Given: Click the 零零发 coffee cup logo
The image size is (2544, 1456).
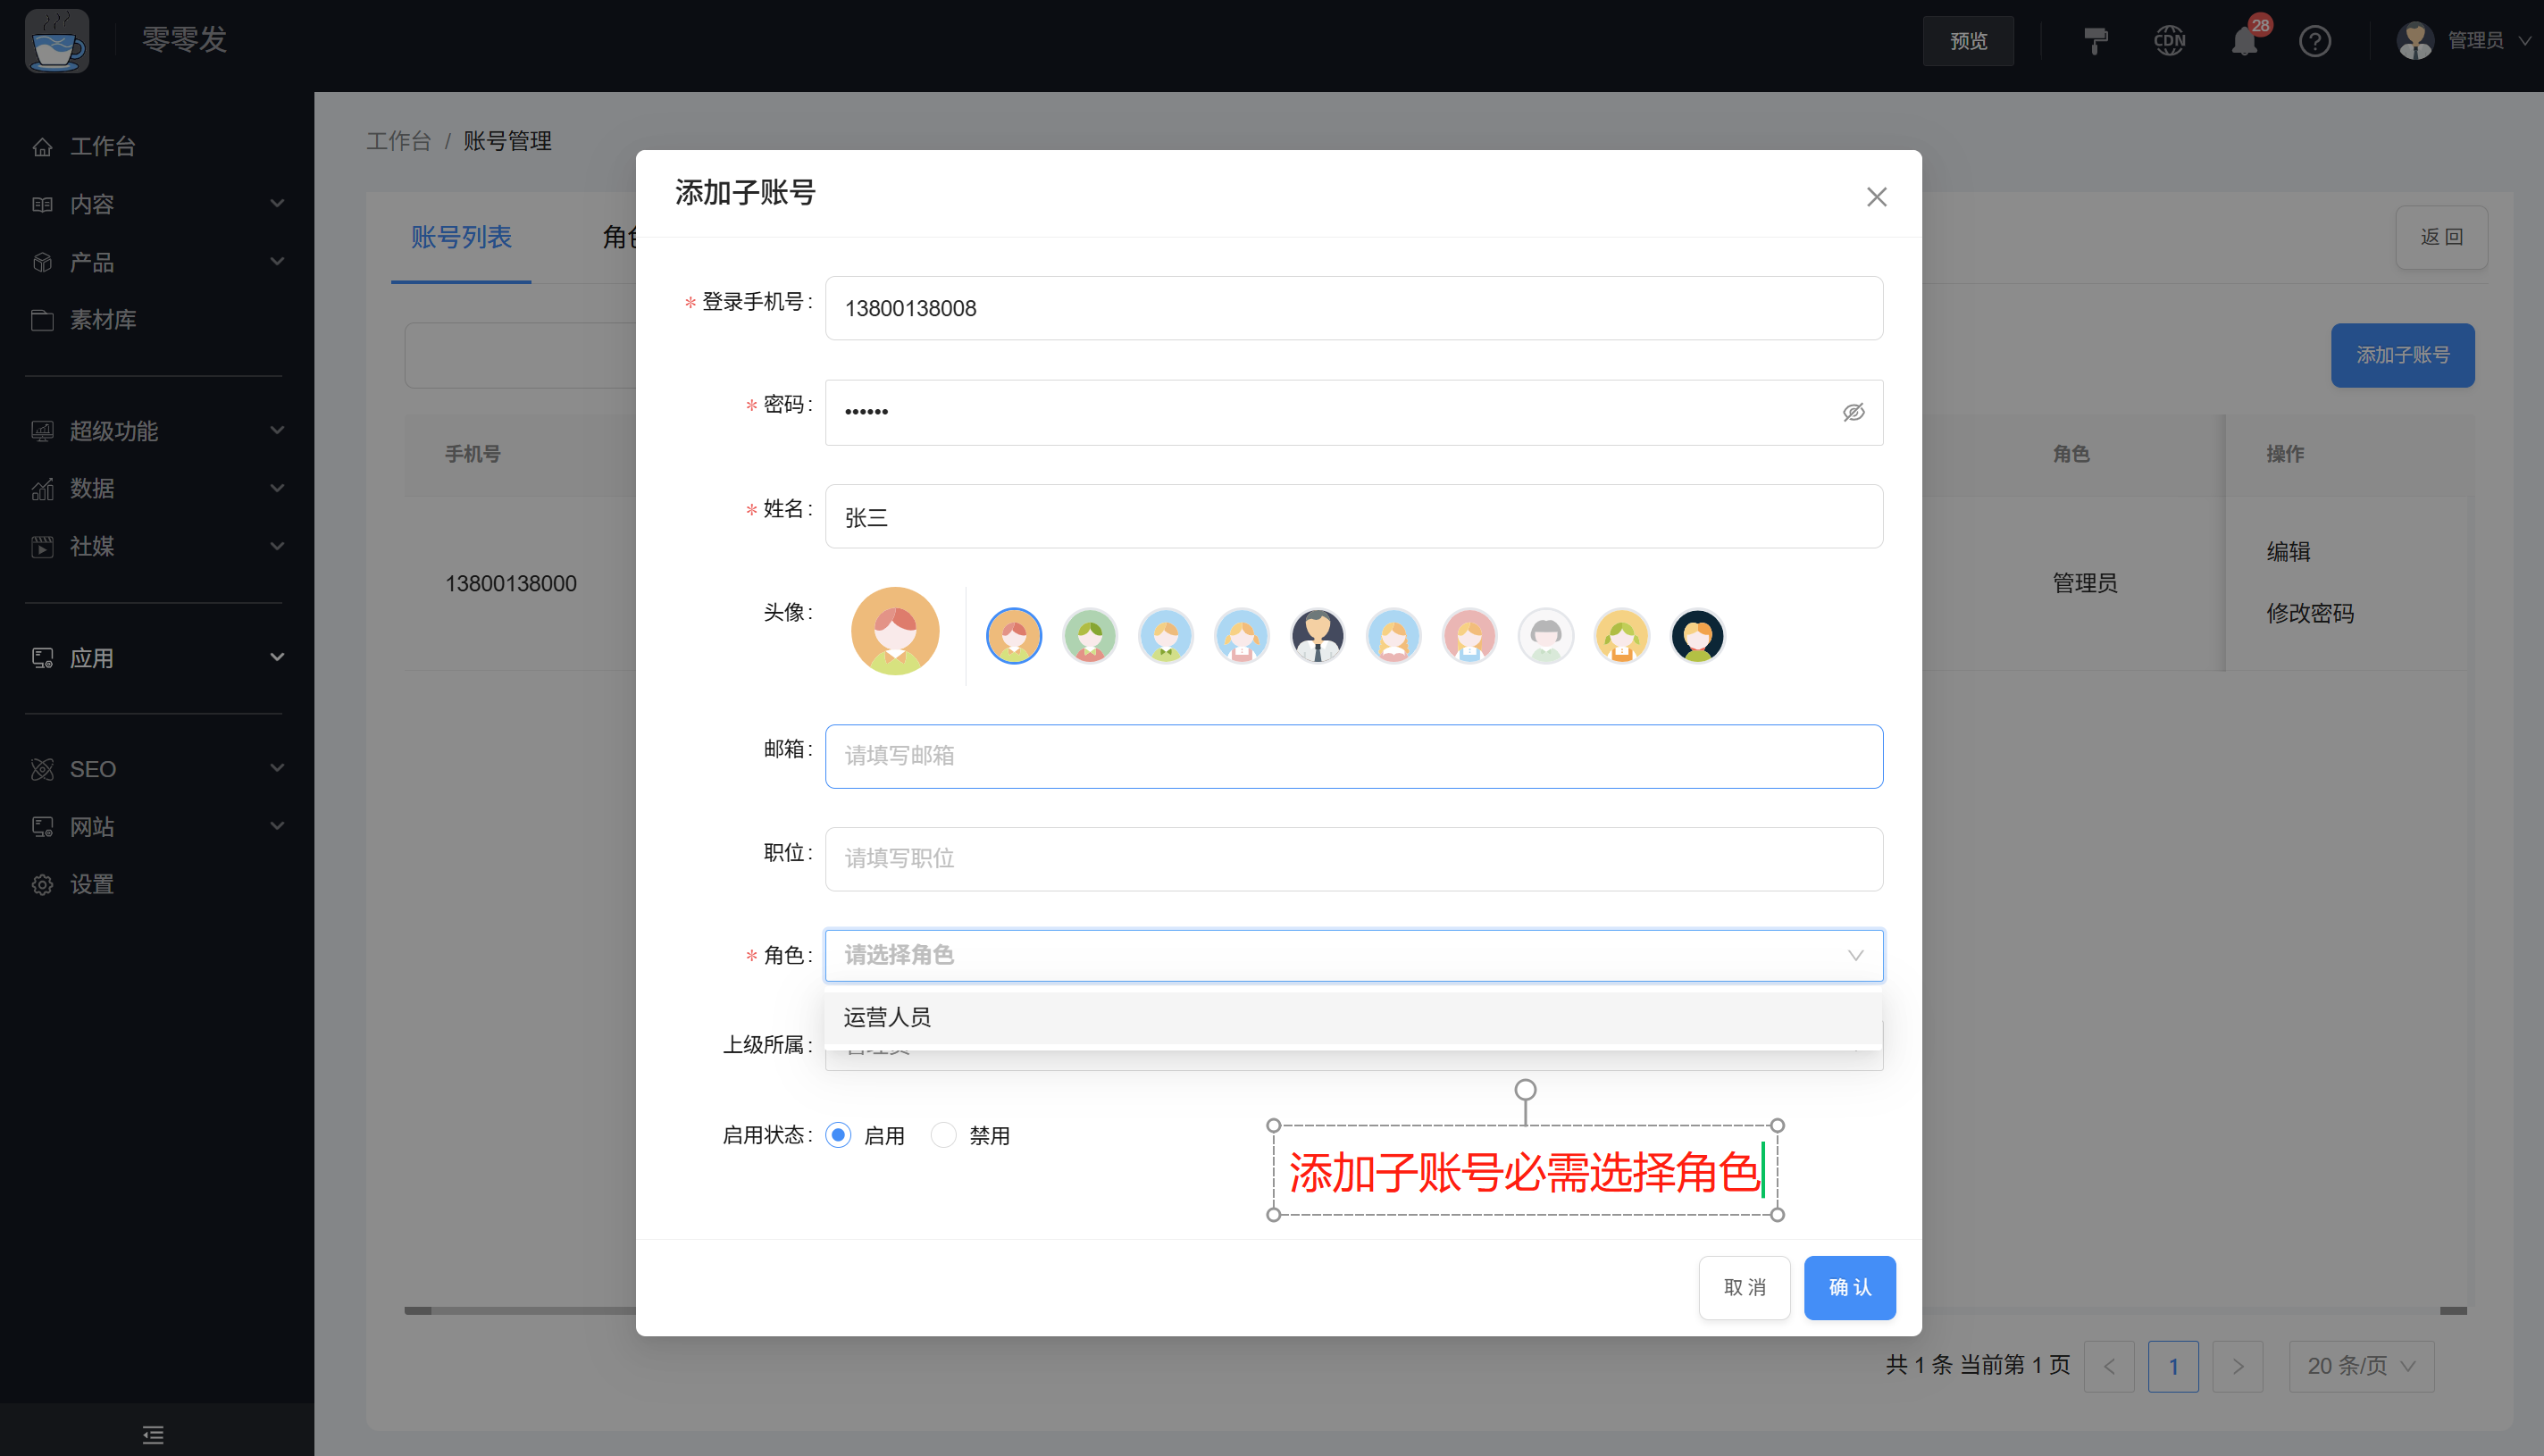Looking at the screenshot, I should tap(57, 41).
